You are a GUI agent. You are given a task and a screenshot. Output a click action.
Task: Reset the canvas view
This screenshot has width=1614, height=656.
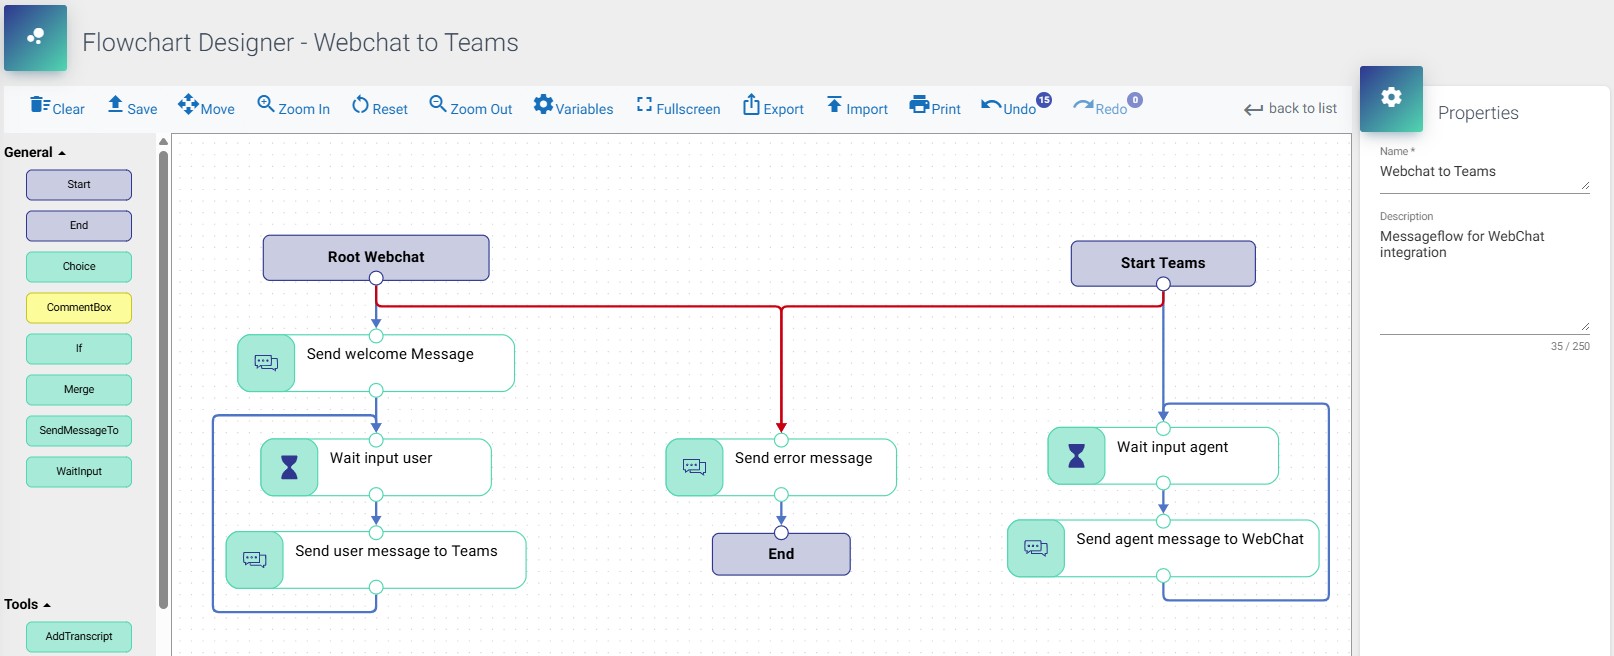click(379, 107)
